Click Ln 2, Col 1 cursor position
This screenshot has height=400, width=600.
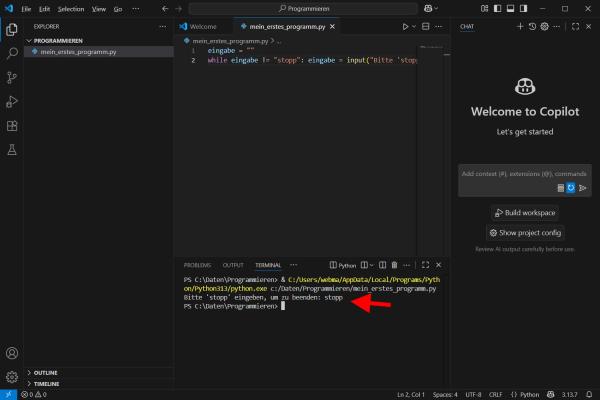tap(411, 394)
